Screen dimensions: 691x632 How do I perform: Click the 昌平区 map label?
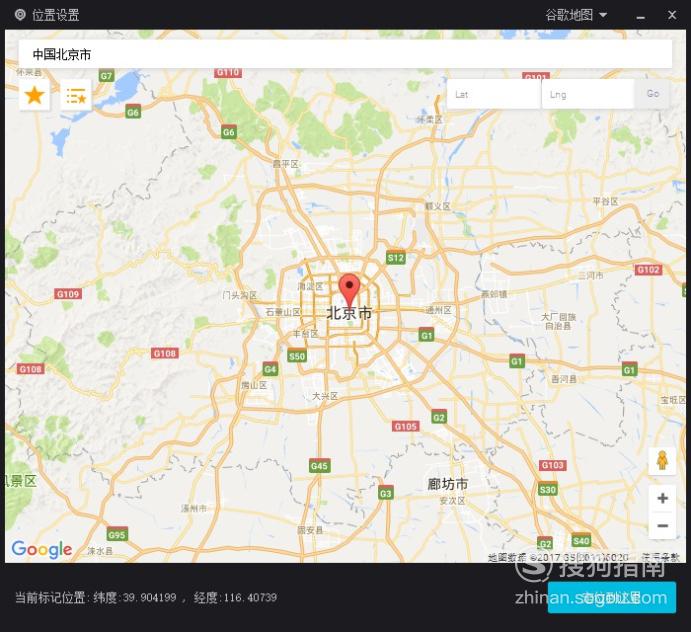point(286,164)
